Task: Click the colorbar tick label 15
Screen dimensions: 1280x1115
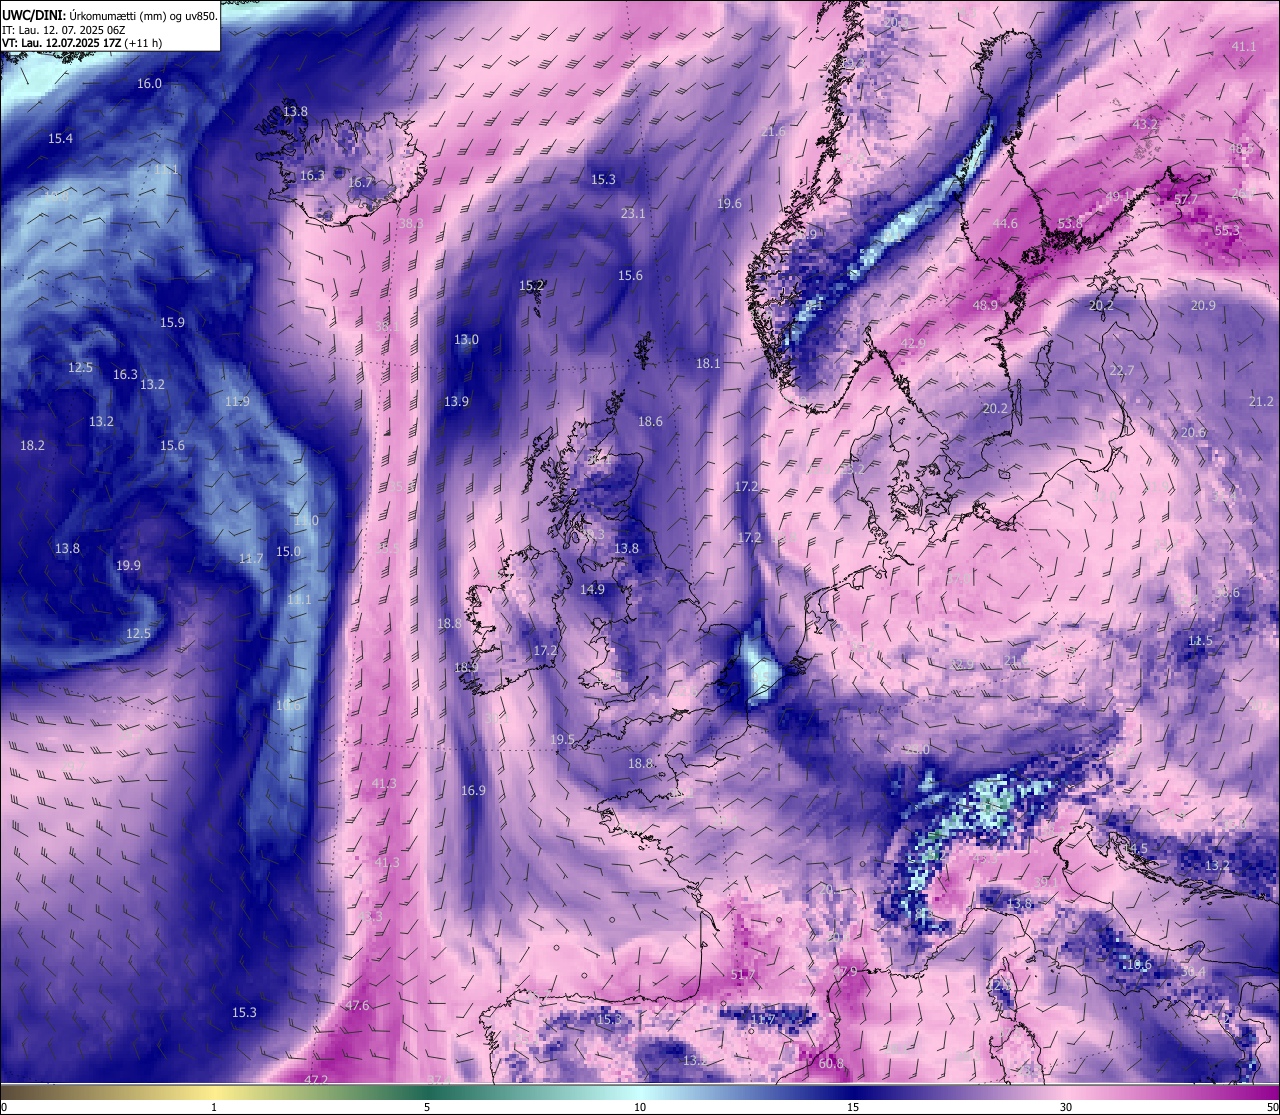Action: tap(853, 1107)
